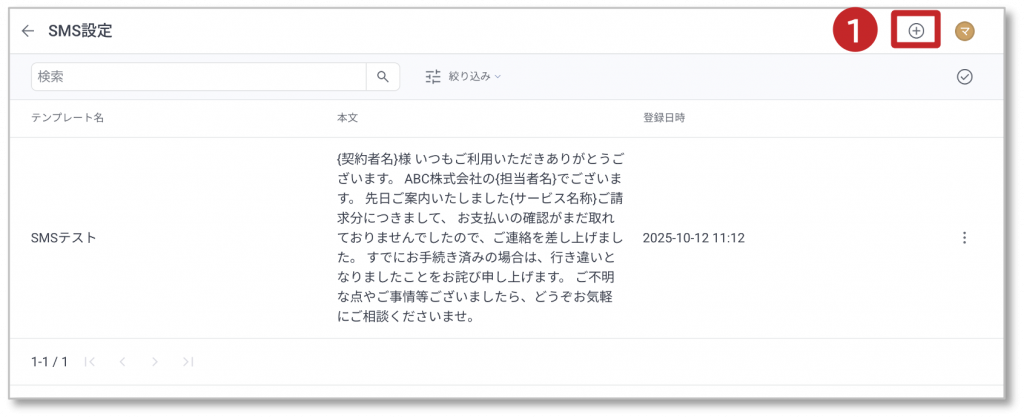Click the magnifying glass search button

pyautogui.click(x=383, y=76)
